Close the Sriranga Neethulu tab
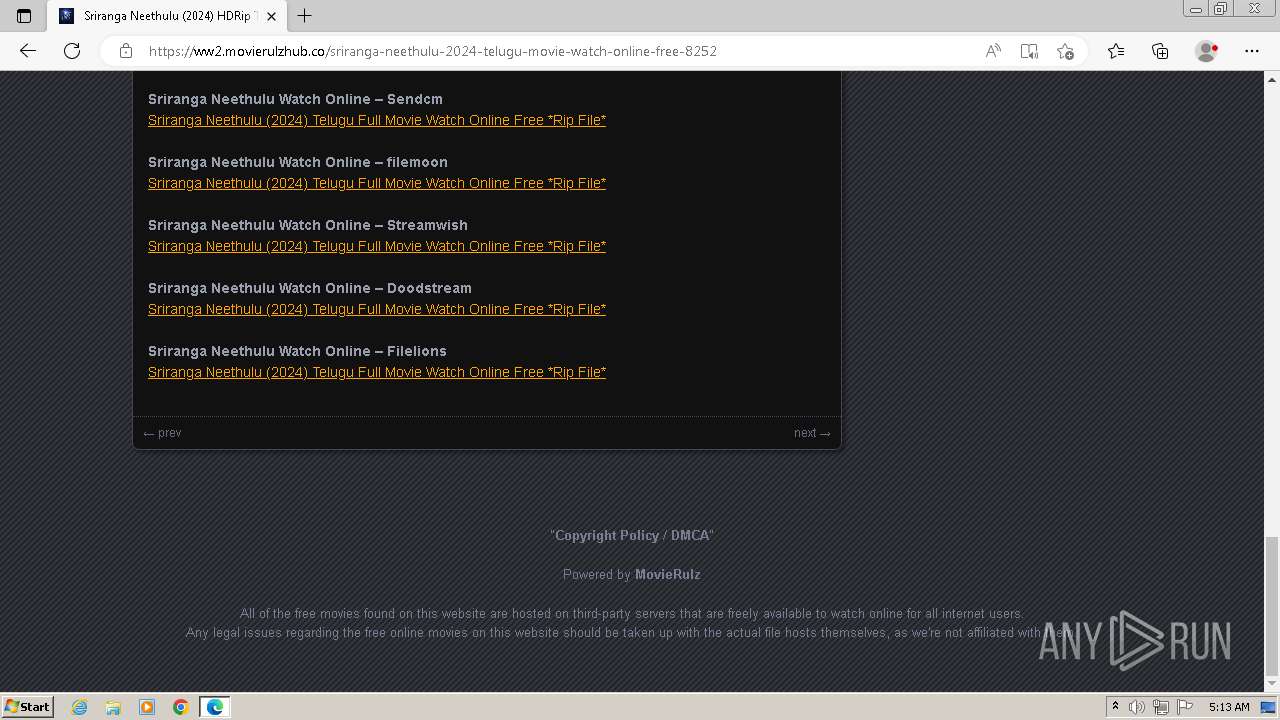This screenshot has width=1280, height=720. [271, 16]
